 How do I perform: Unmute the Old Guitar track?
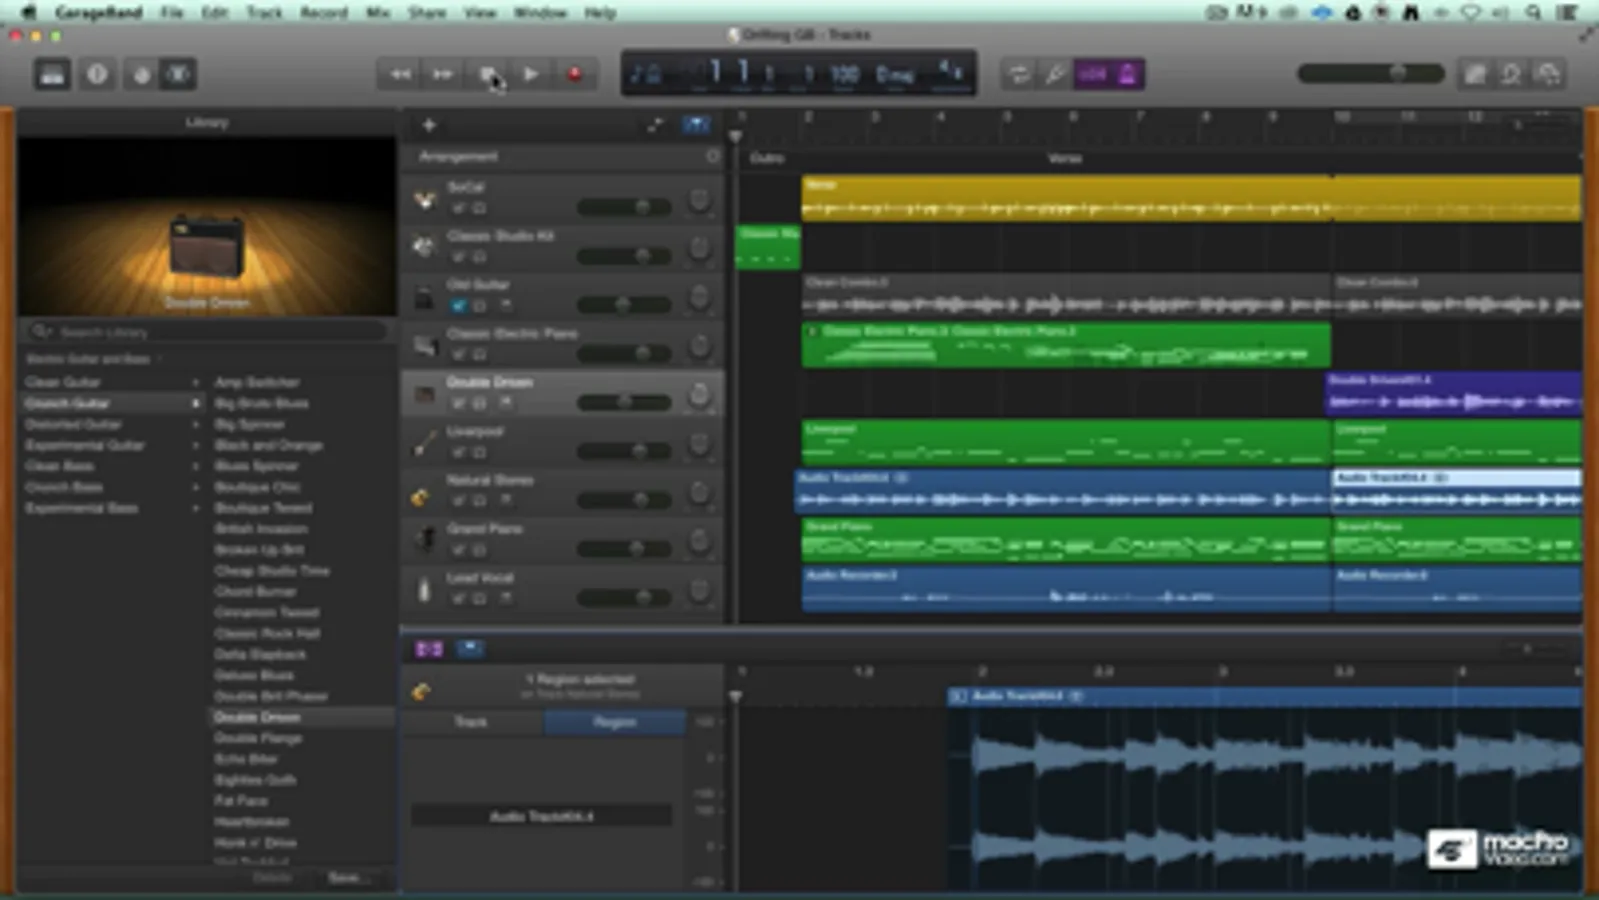click(459, 305)
